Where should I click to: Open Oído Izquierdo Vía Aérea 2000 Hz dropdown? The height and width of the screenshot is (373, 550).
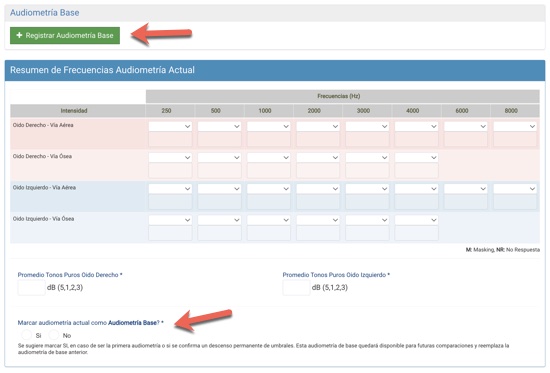[x=318, y=189]
